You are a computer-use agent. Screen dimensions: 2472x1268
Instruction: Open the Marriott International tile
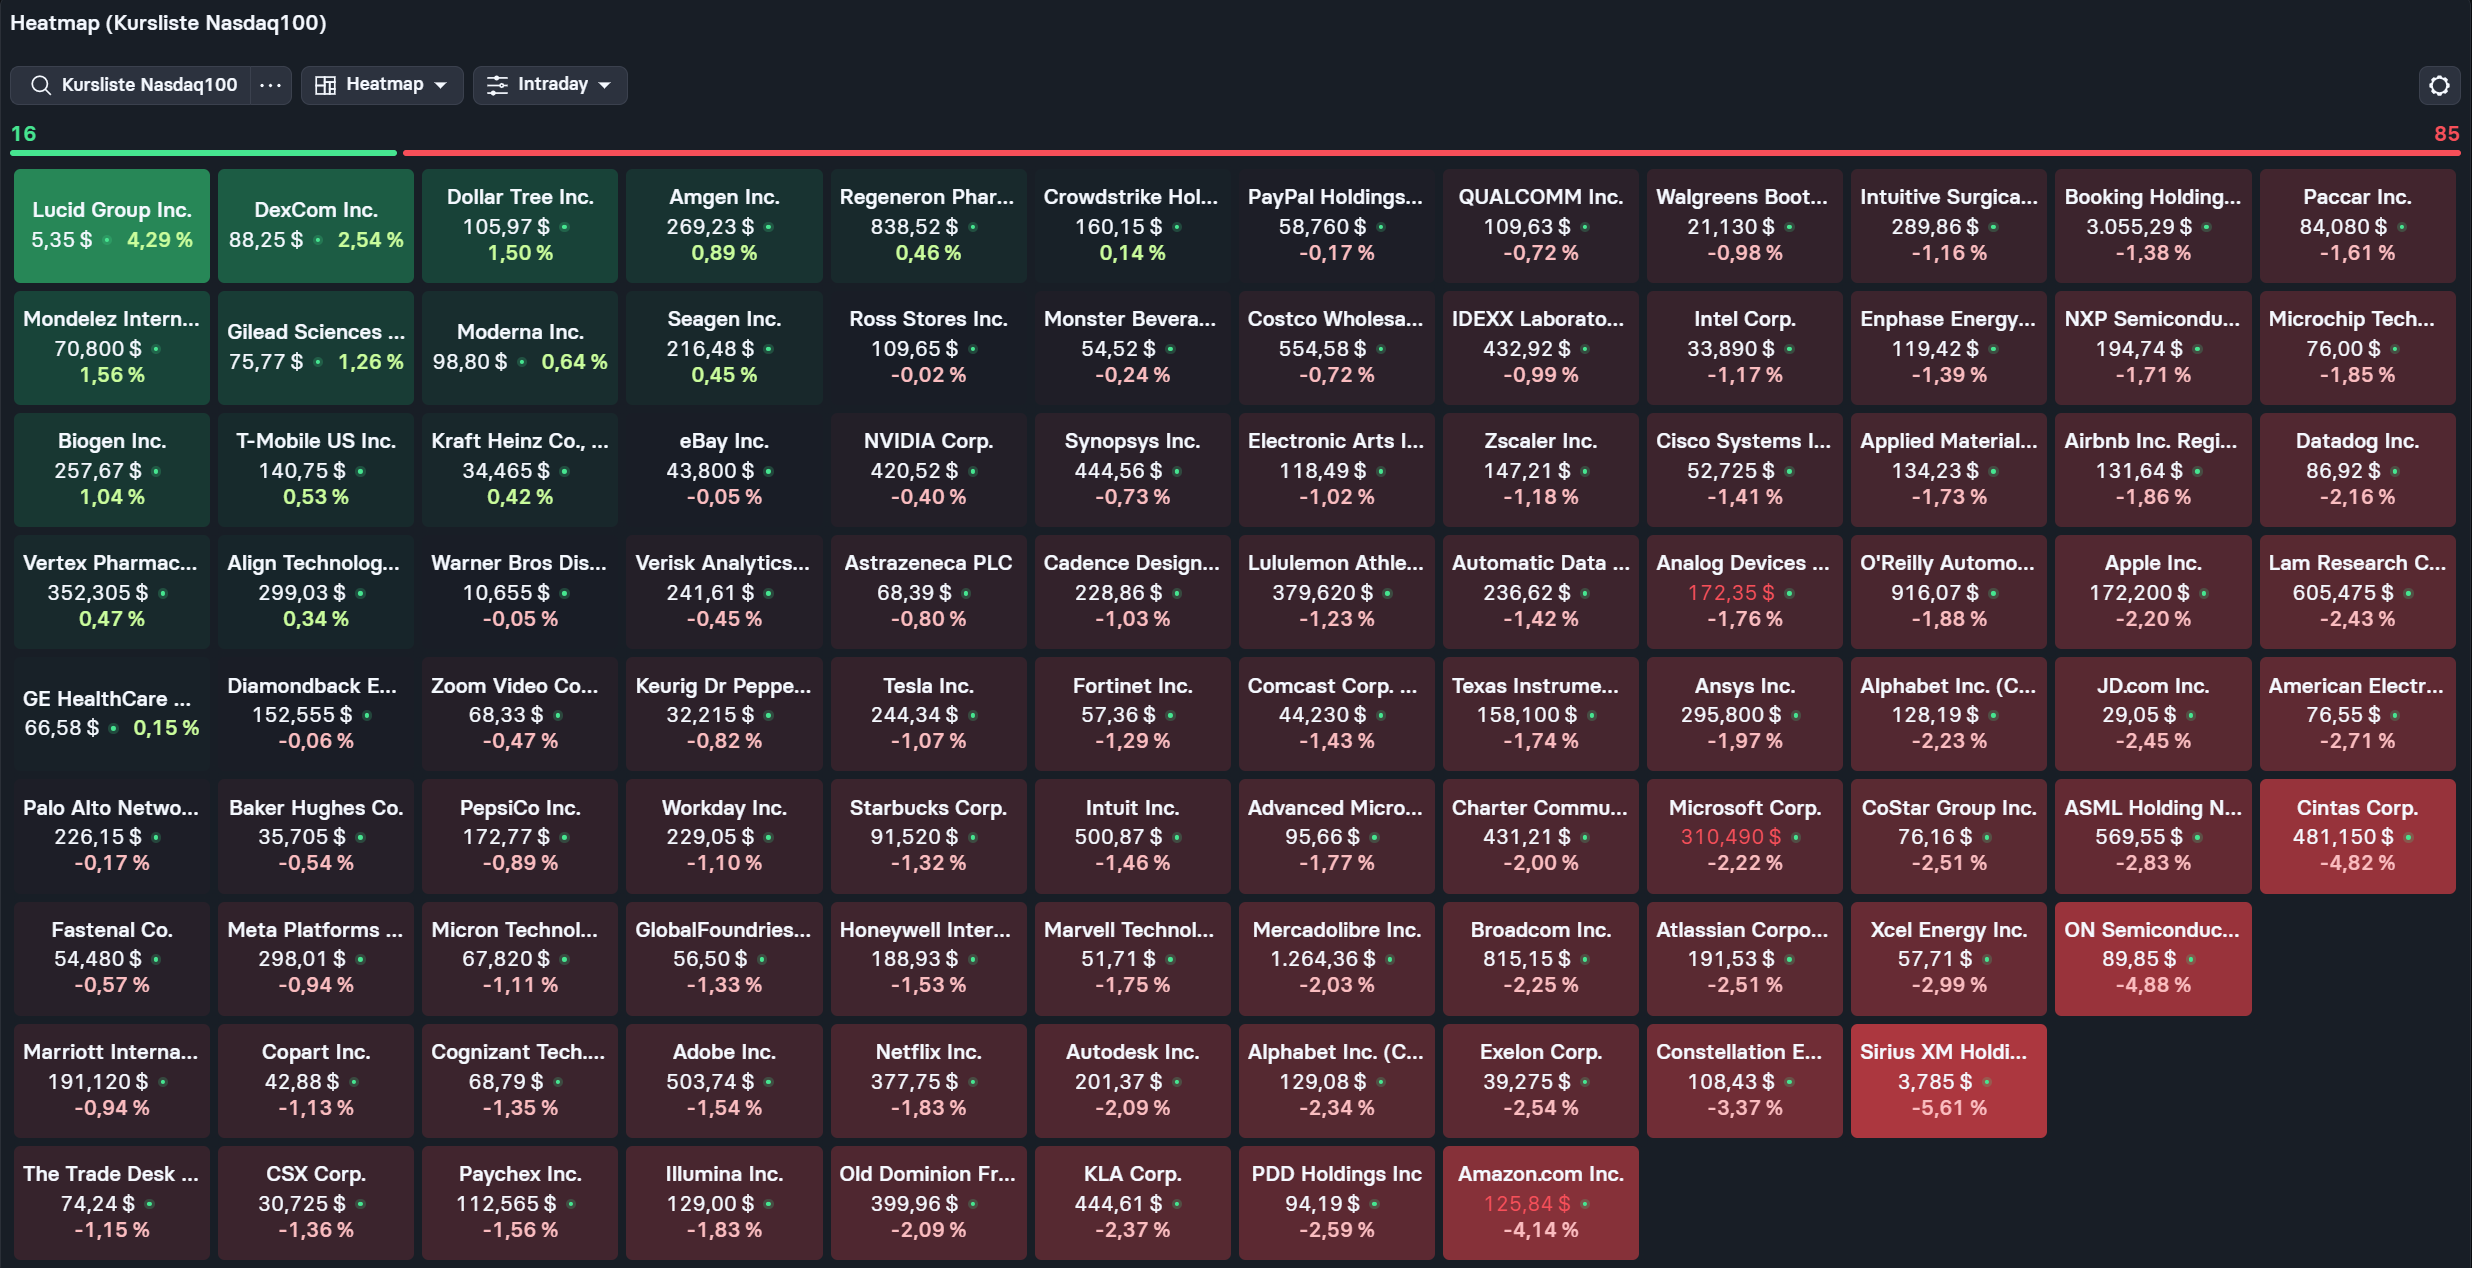[x=112, y=1081]
